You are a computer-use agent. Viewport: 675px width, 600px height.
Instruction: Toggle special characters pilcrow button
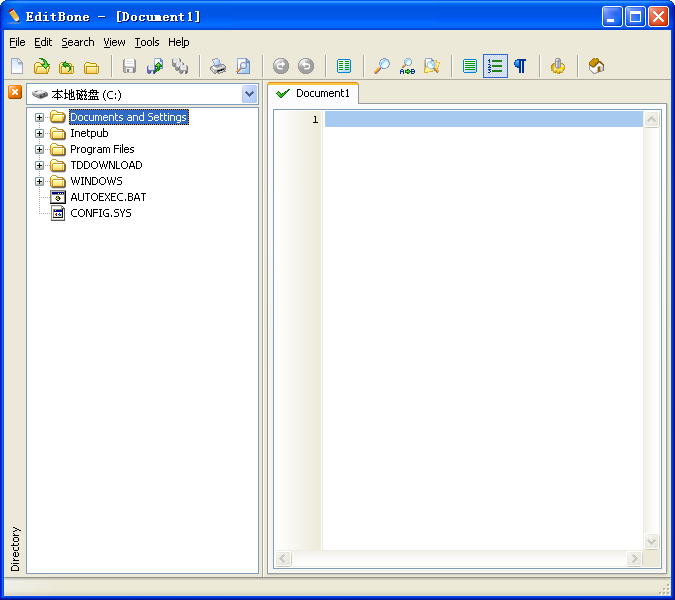point(520,66)
